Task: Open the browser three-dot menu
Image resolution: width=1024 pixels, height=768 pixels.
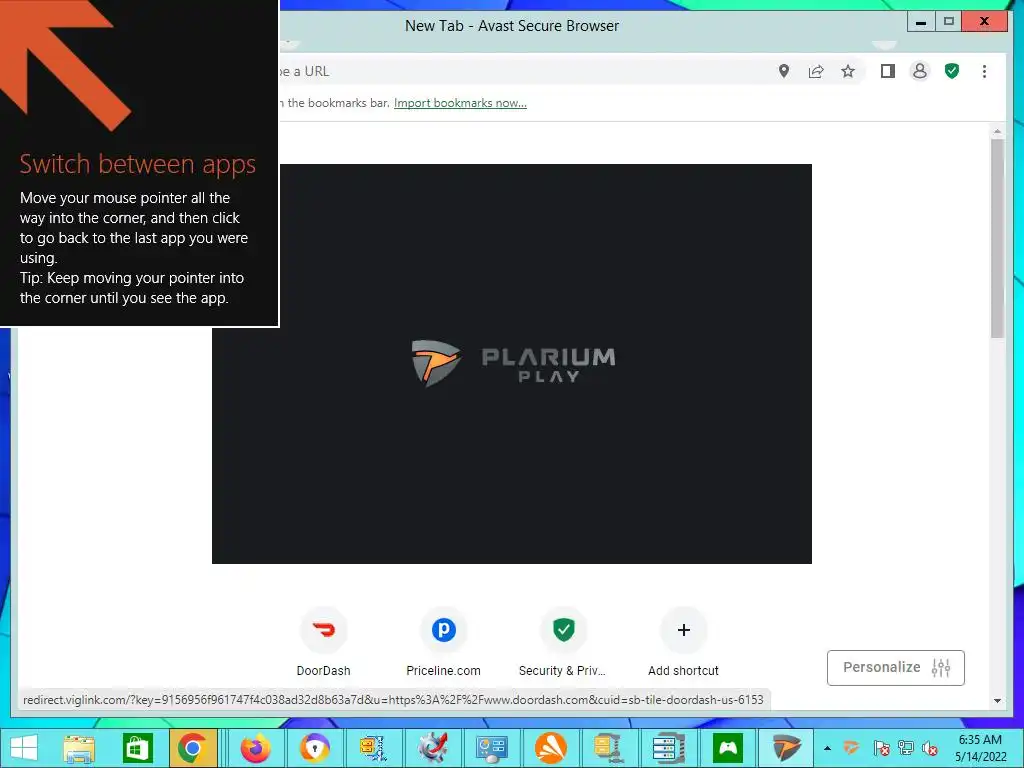Action: coord(984,71)
